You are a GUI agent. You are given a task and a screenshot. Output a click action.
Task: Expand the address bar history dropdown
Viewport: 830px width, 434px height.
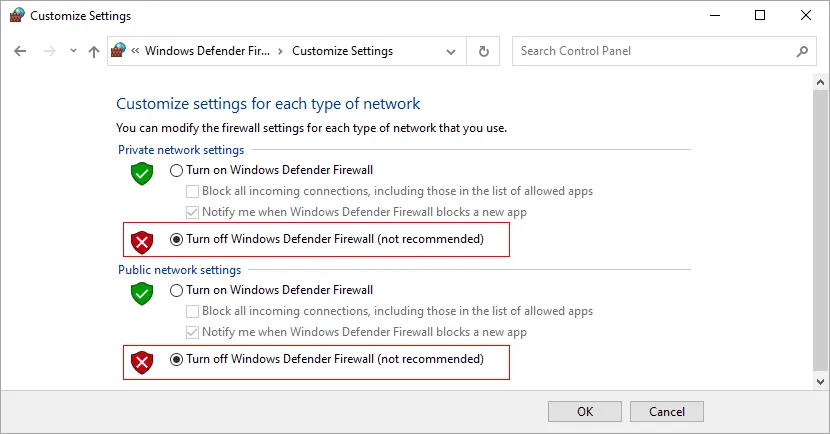[x=451, y=52]
